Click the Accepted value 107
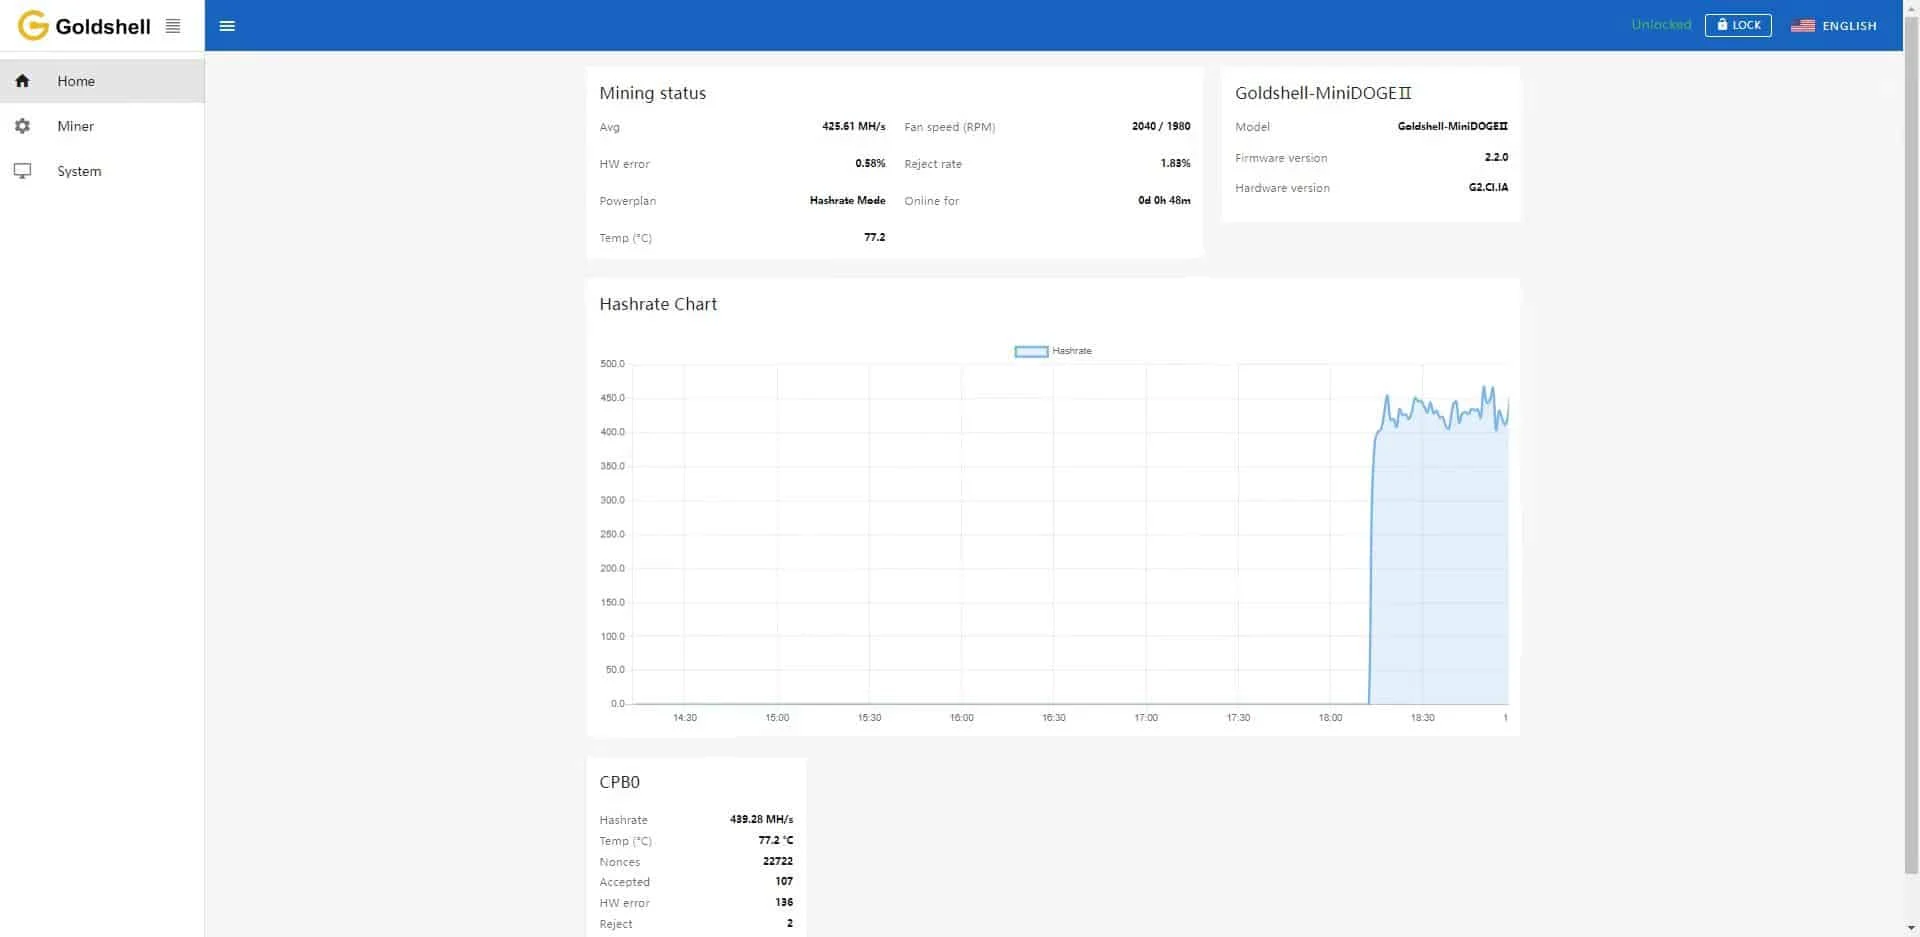1920x937 pixels. (784, 882)
